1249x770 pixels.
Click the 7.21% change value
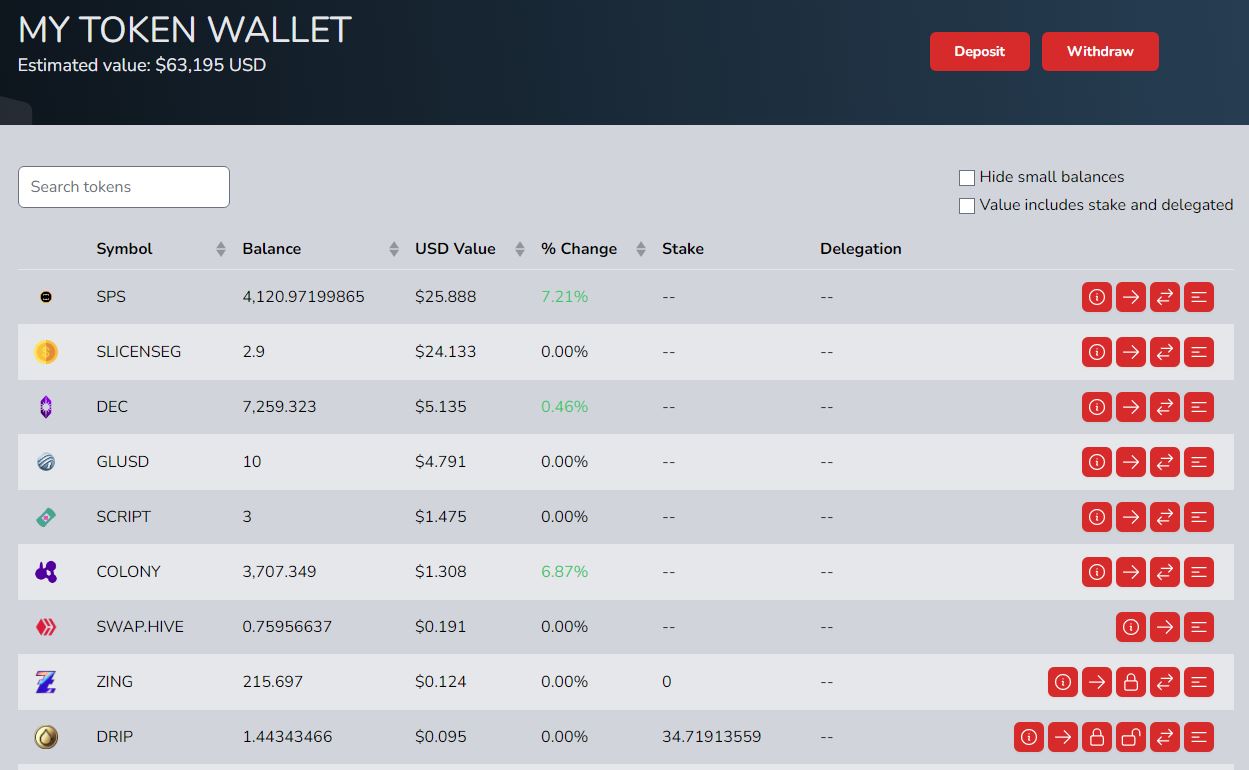[x=565, y=297]
